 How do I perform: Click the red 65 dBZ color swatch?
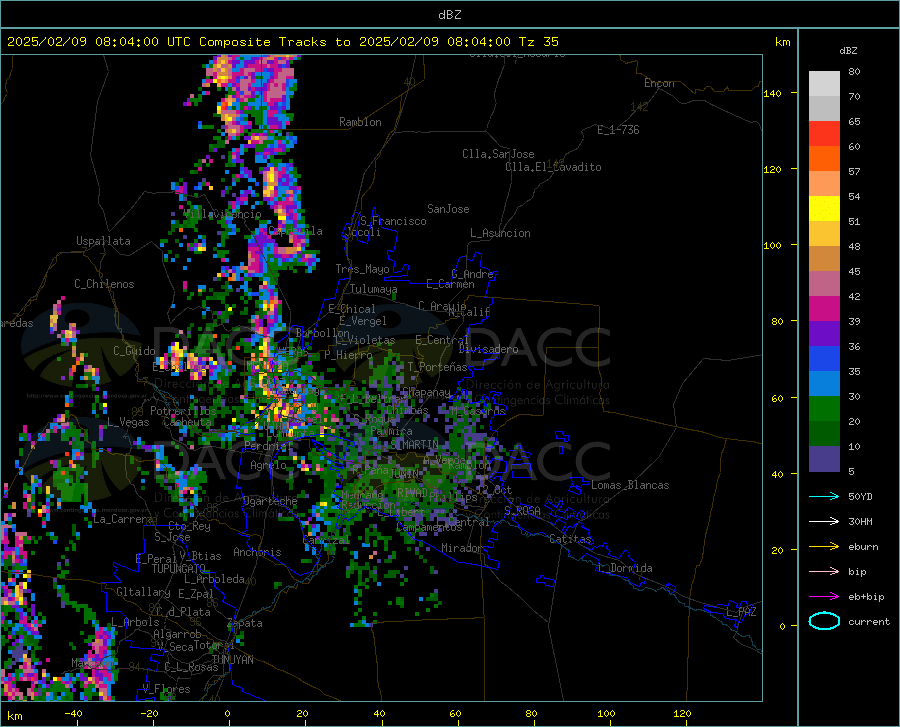point(824,133)
